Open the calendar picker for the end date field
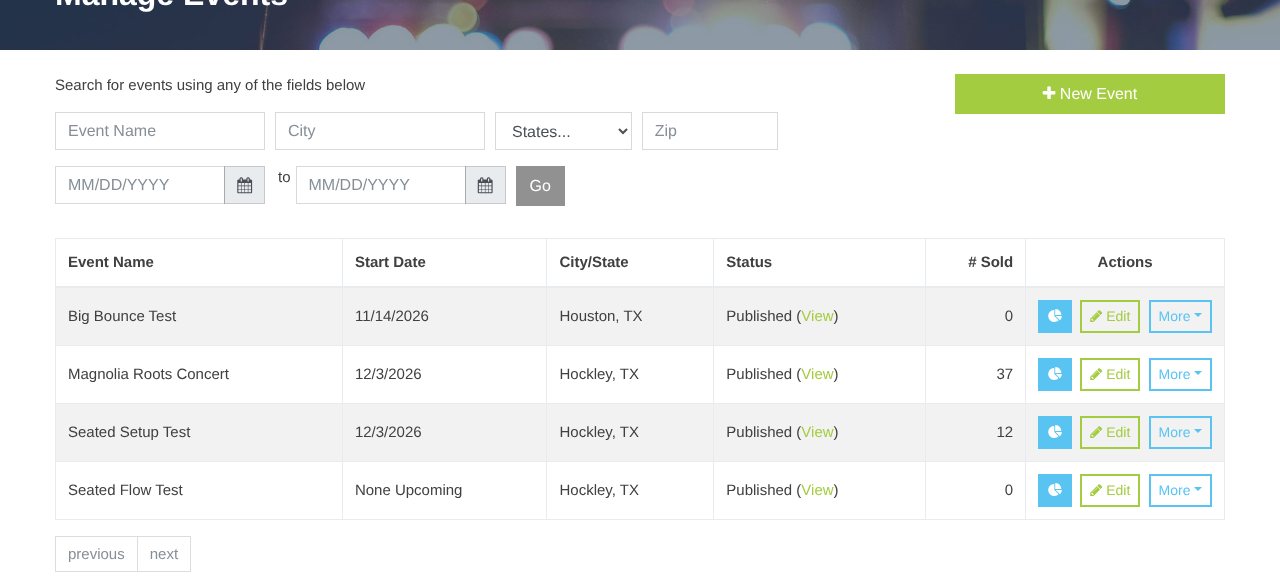This screenshot has width=1280, height=588. 485,185
